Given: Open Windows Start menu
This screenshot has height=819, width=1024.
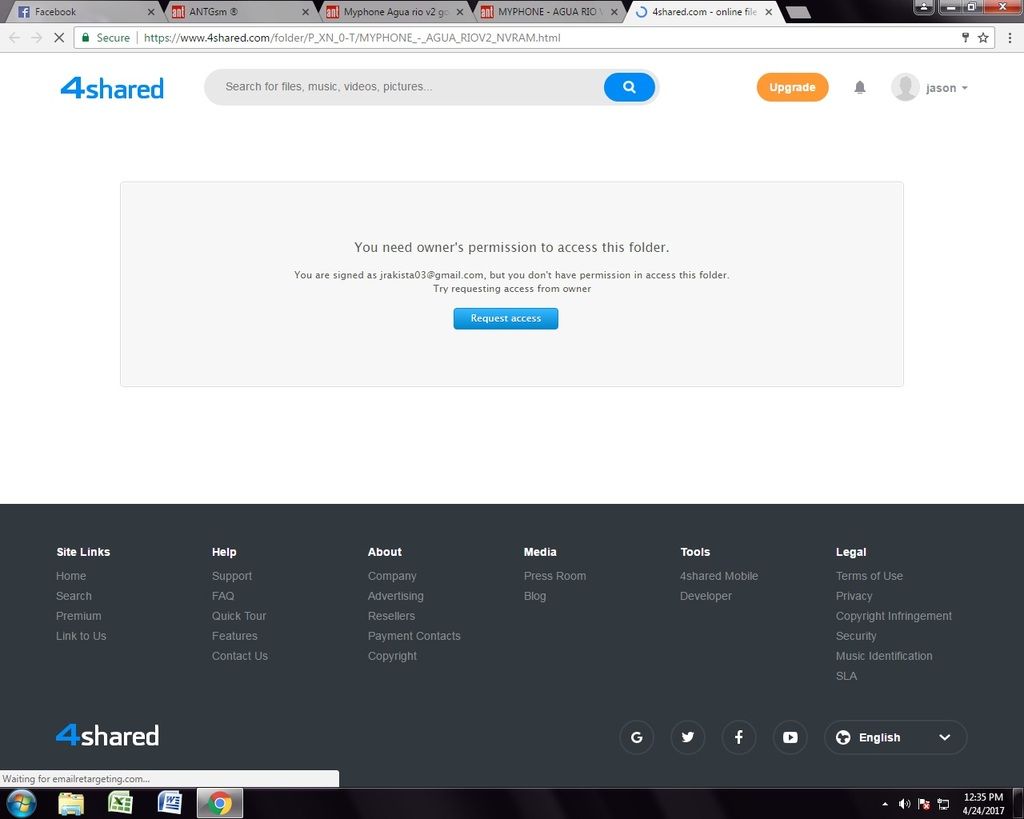Looking at the screenshot, I should tap(21, 803).
